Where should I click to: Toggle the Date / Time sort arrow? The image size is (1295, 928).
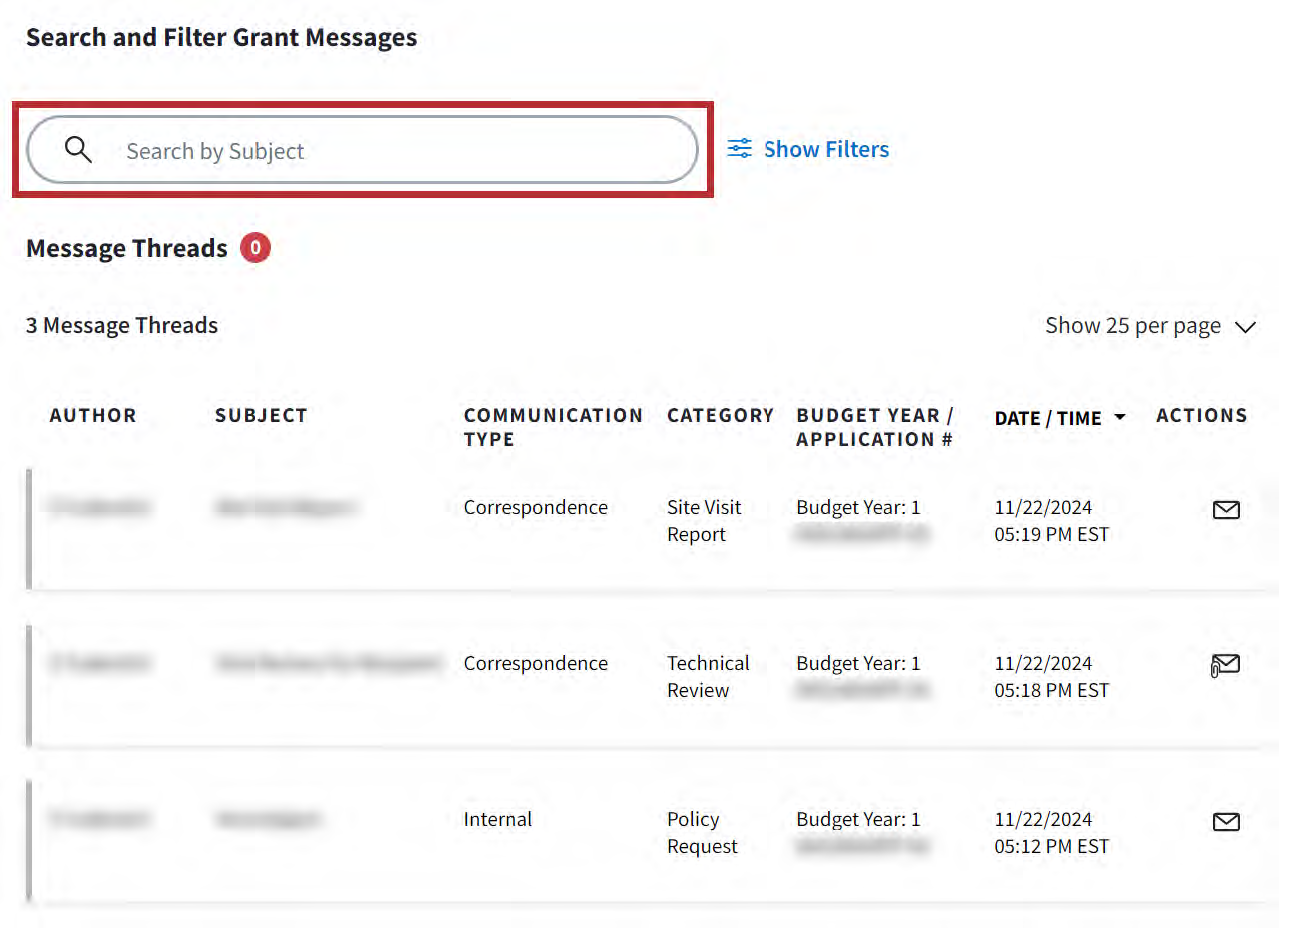click(x=1120, y=417)
